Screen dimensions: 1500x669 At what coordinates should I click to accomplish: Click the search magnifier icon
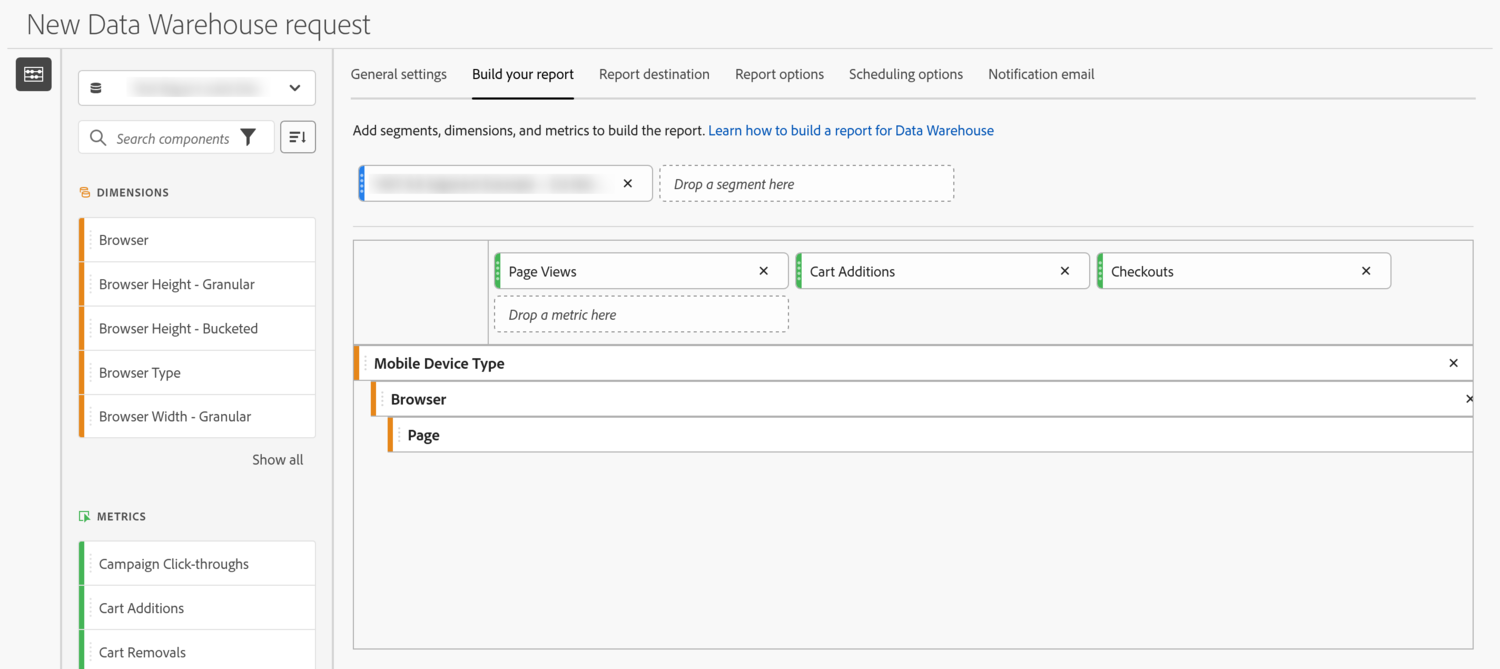coord(98,138)
